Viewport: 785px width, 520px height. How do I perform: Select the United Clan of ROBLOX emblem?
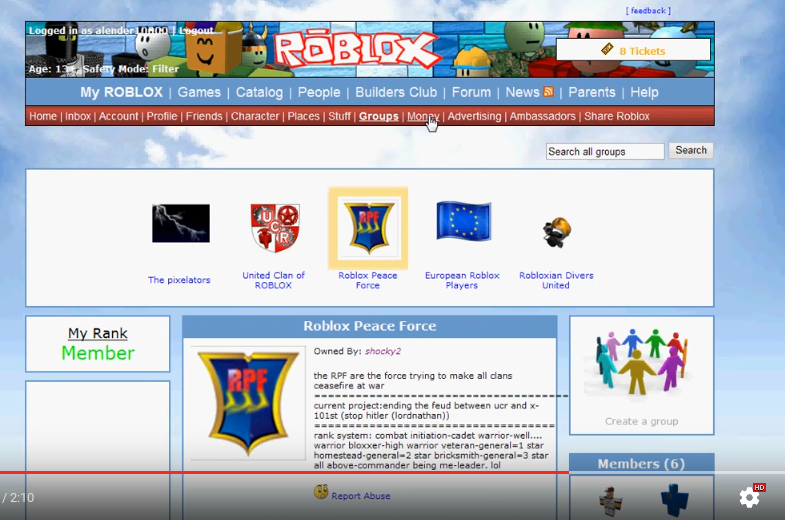(x=275, y=228)
